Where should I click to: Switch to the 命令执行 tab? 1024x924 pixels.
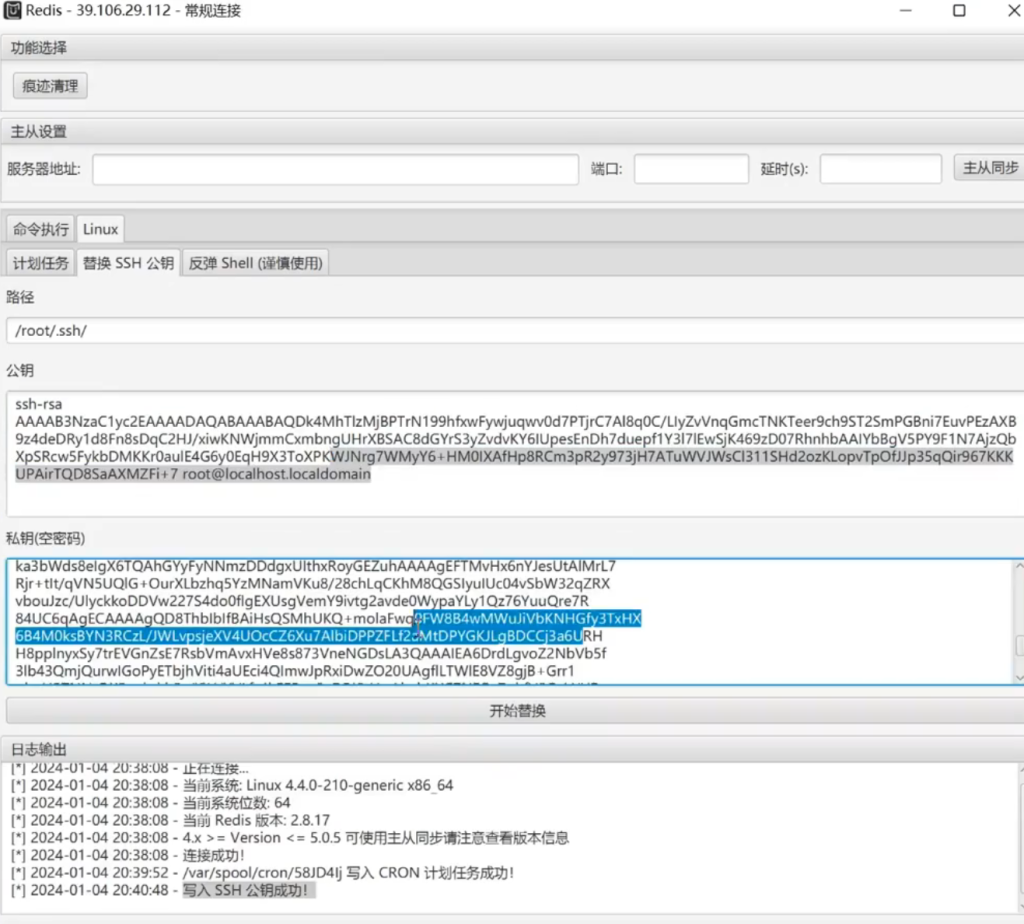41,229
